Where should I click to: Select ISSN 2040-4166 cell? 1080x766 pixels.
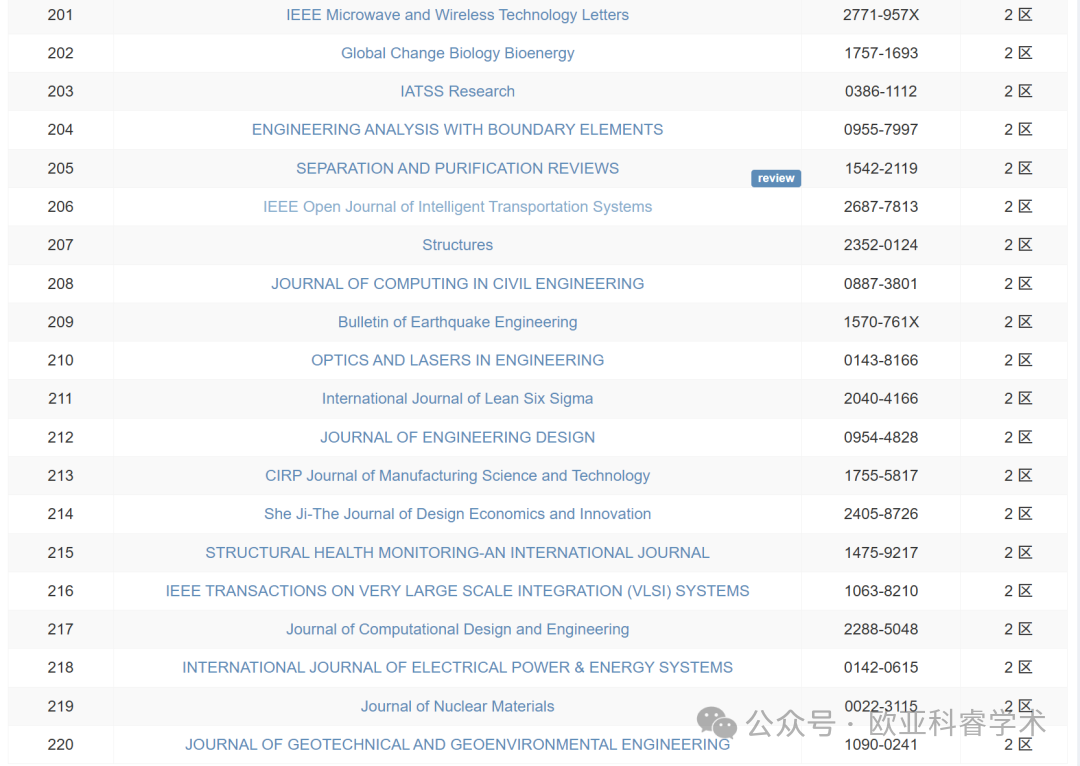[881, 398]
